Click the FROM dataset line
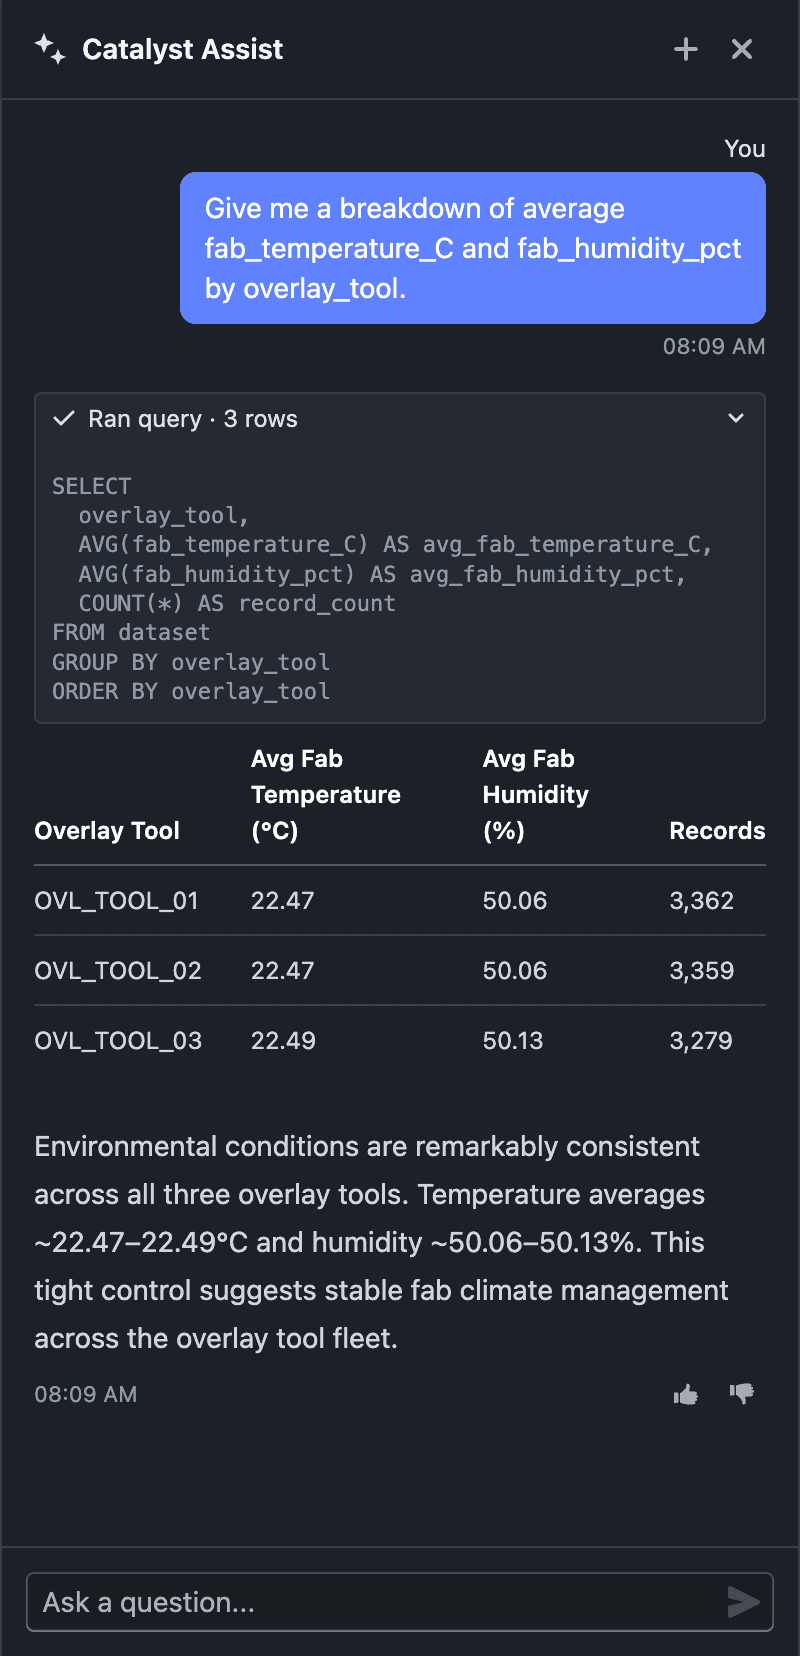 pyautogui.click(x=131, y=633)
